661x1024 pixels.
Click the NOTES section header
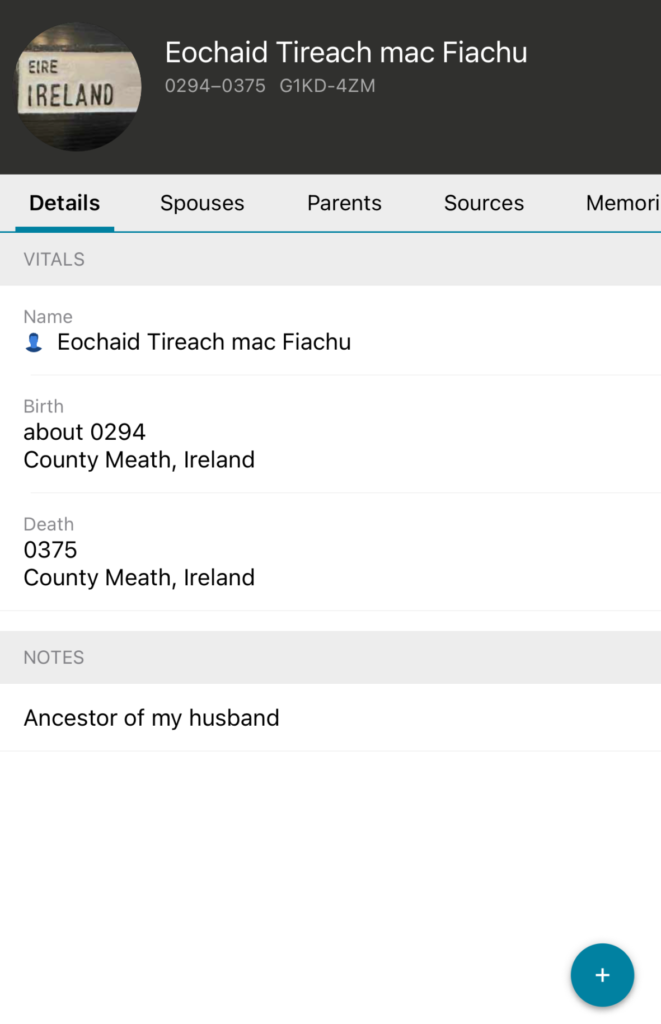(54, 657)
